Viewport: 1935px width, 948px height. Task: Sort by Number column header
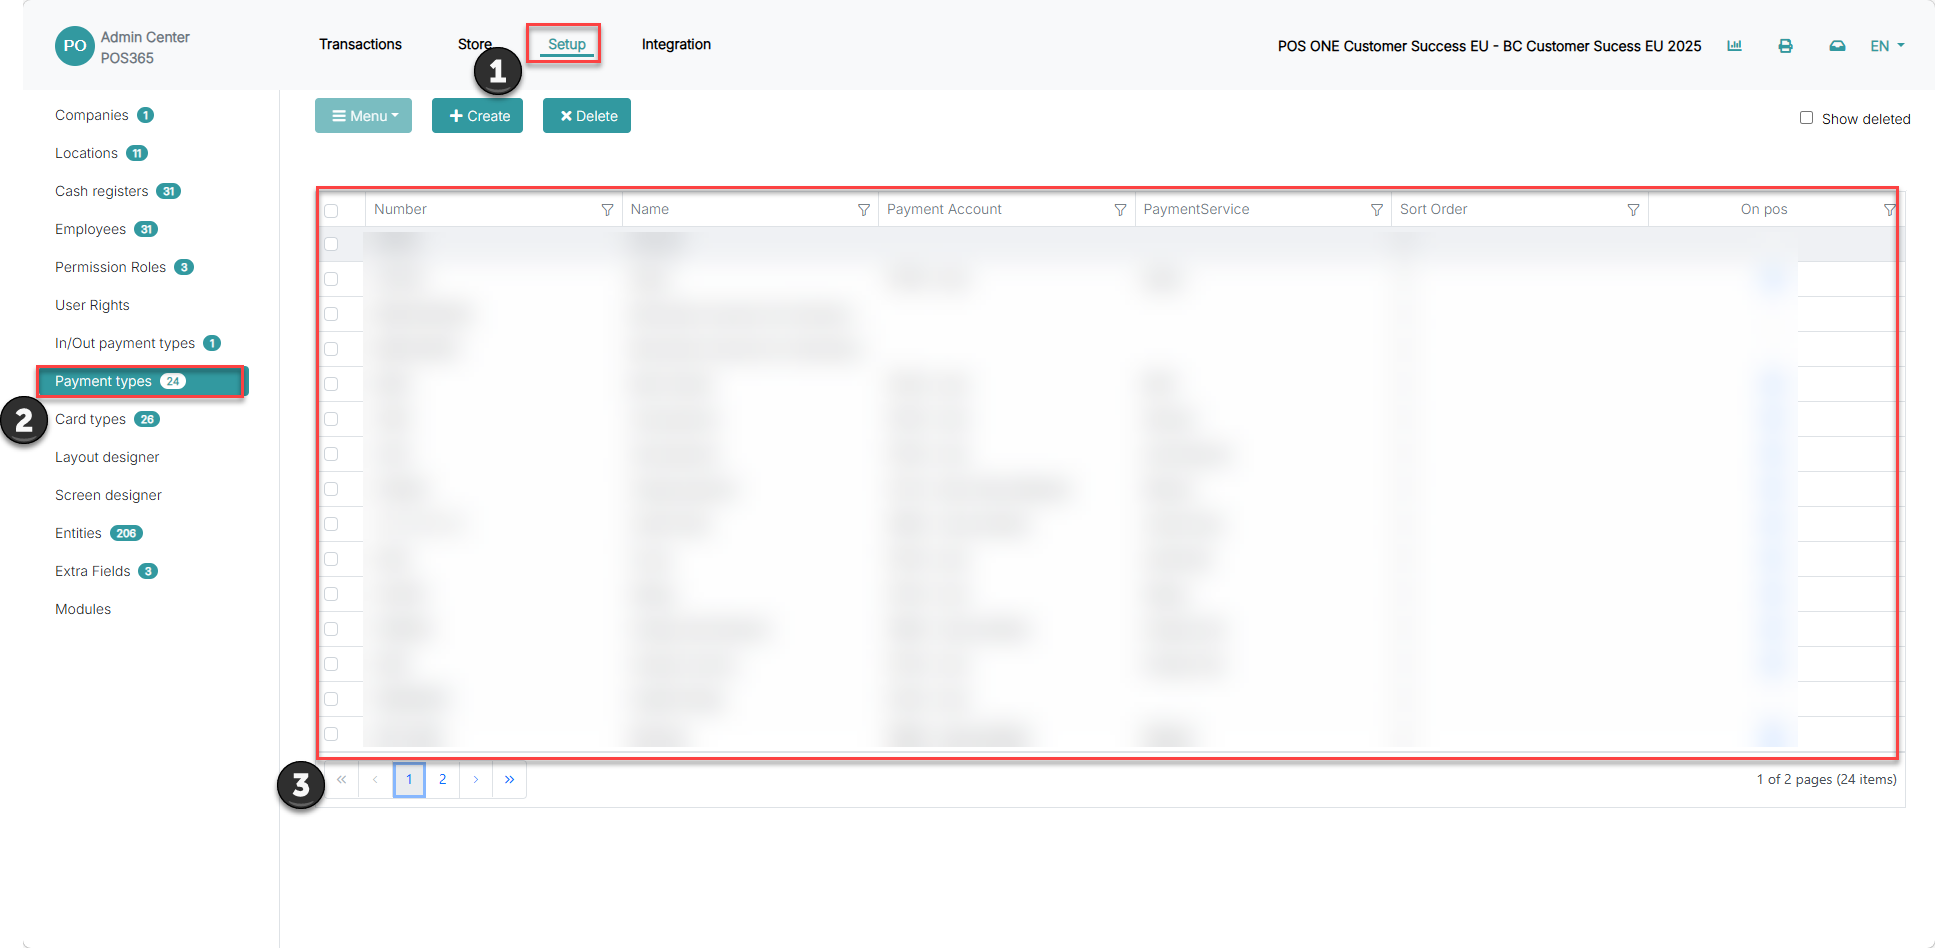pyautogui.click(x=400, y=209)
